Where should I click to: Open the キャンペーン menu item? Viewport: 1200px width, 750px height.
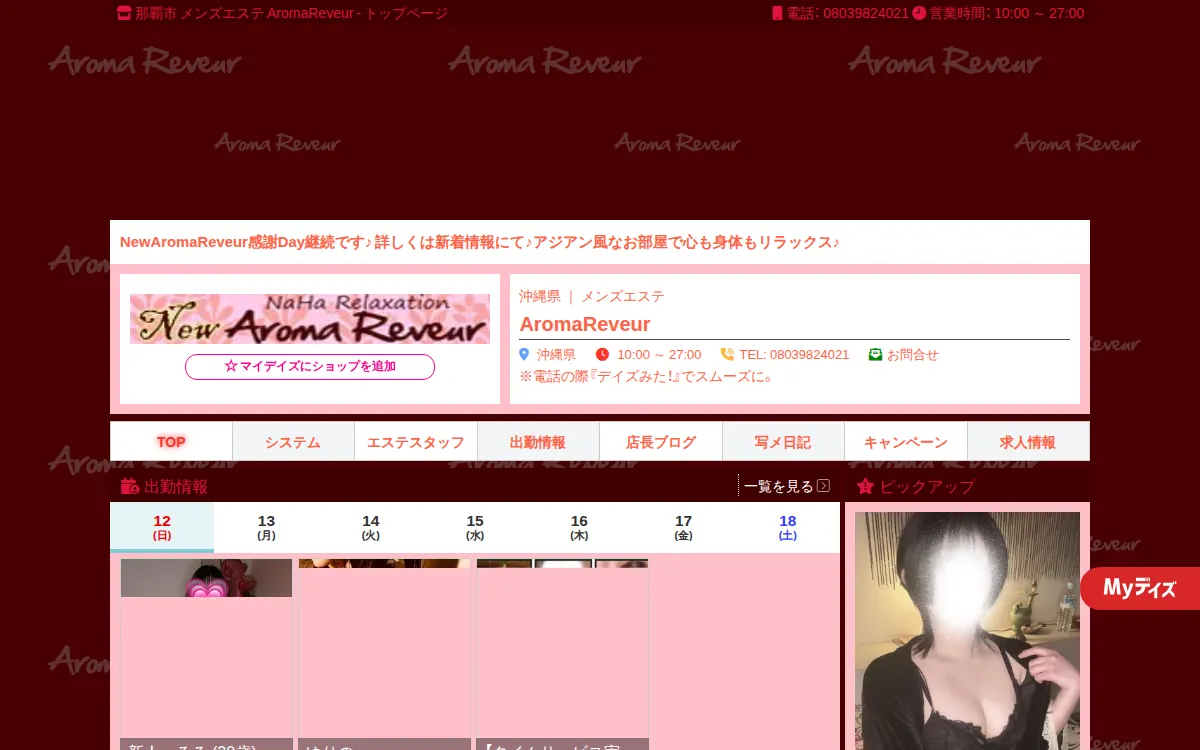click(x=906, y=442)
